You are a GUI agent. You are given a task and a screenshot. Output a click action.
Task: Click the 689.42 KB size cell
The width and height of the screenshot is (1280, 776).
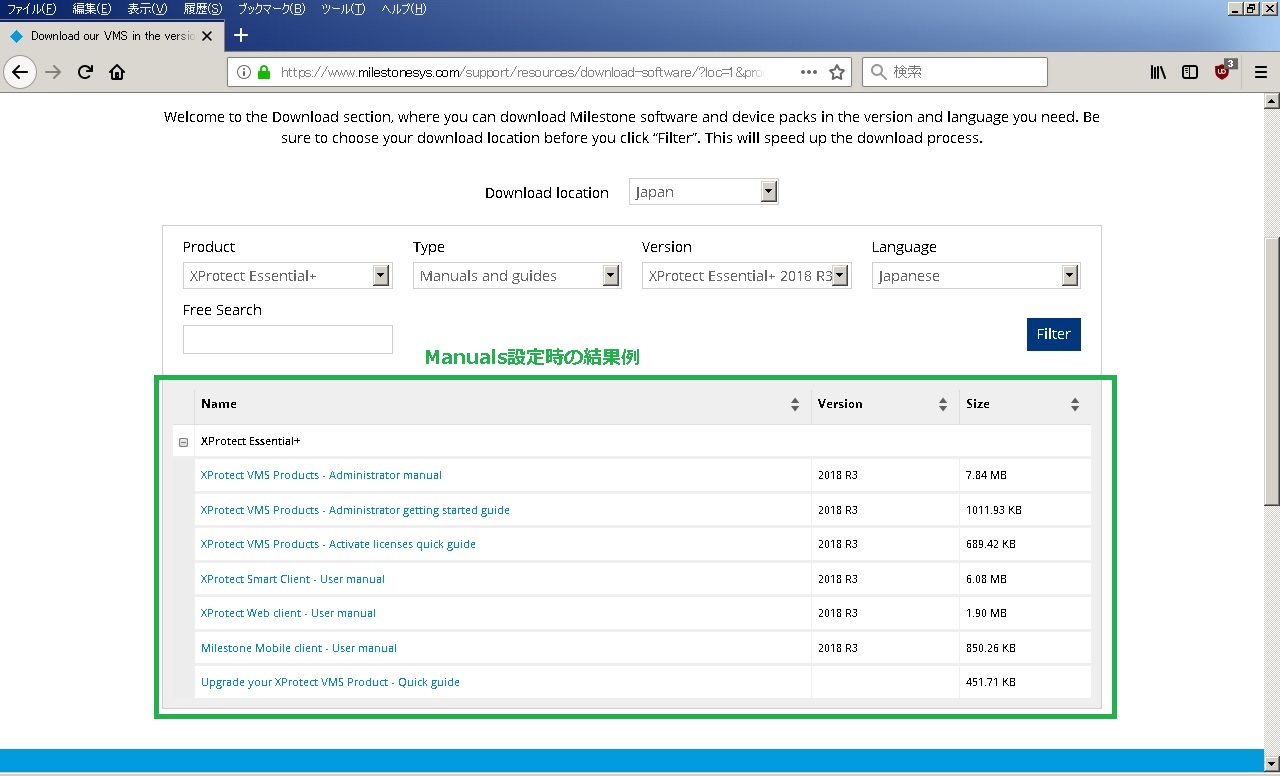pyautogui.click(x=1025, y=544)
